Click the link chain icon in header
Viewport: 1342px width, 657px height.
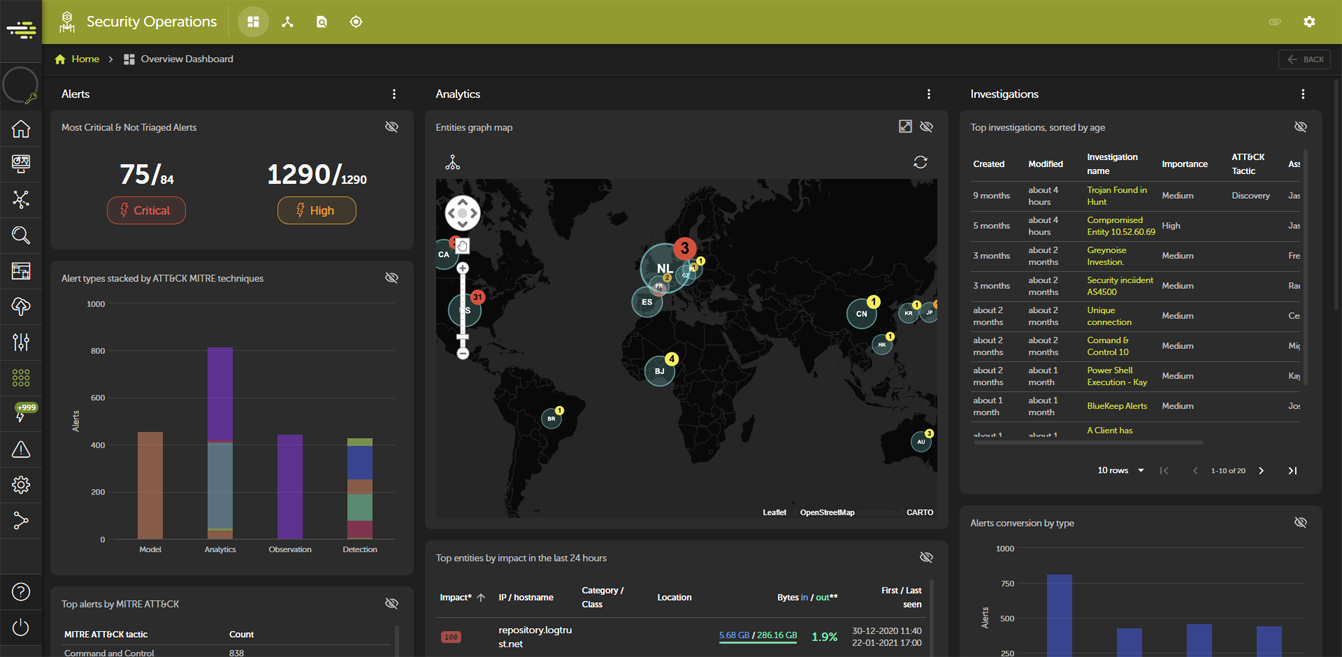1275,21
